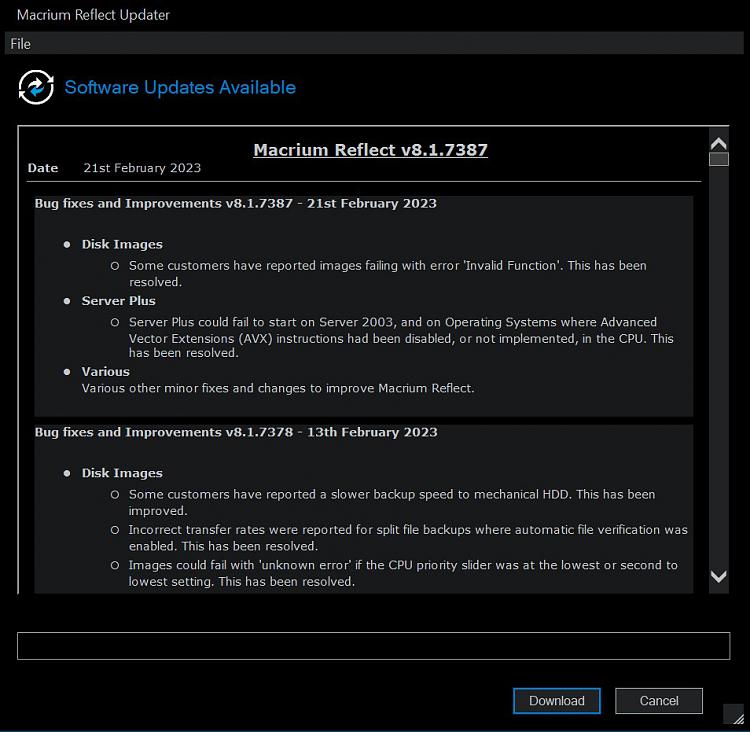Click the 'Incorrect transfer rates' note
This screenshot has width=750, height=732.
pos(408,538)
